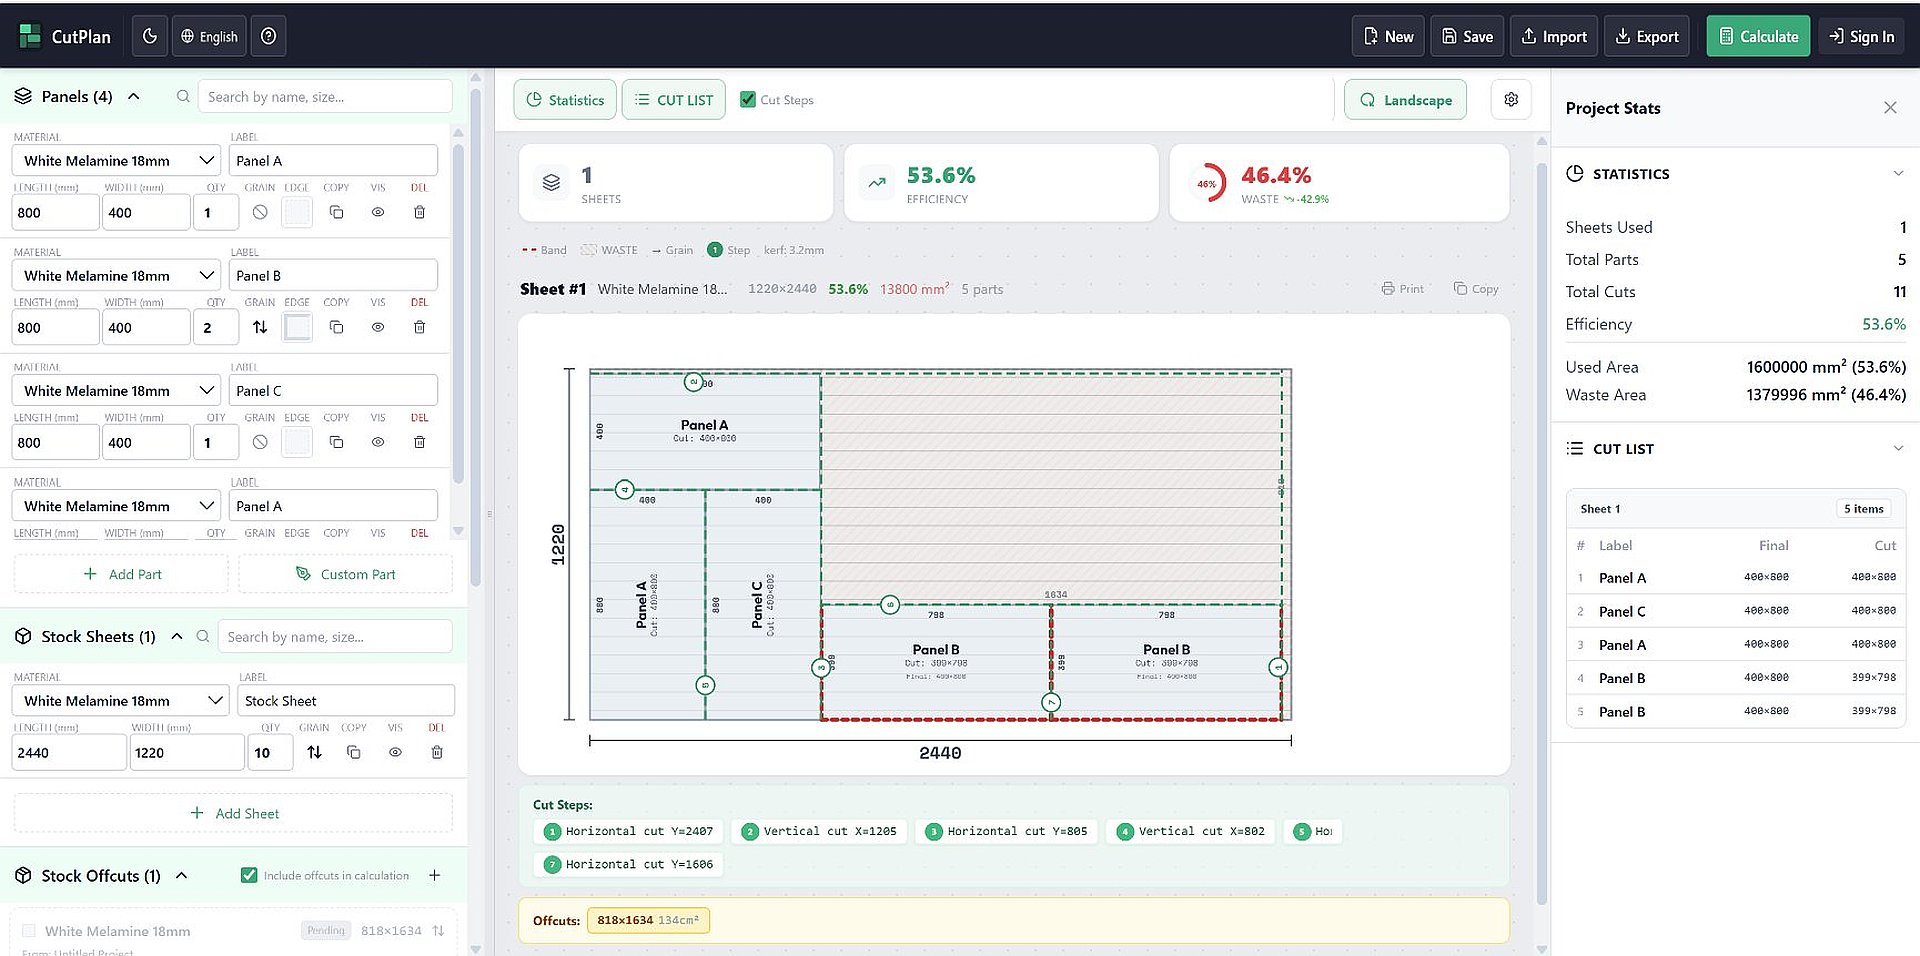The image size is (1920, 956).
Task: Toggle dark mode moon icon
Action: click(150, 36)
